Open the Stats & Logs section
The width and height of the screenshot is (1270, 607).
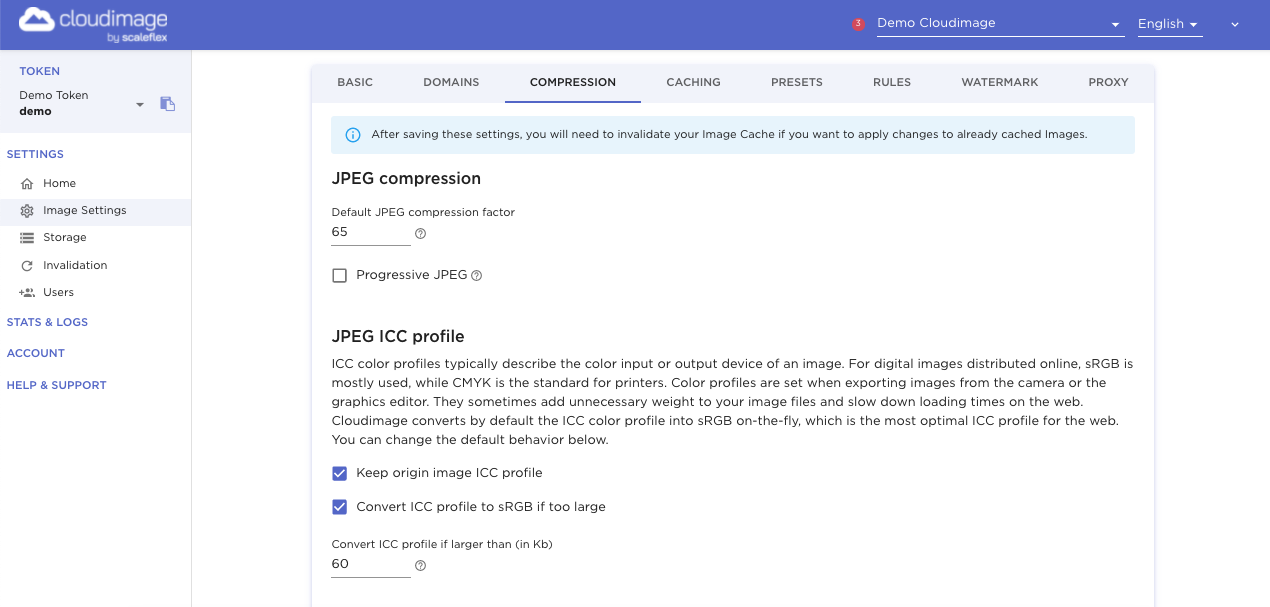[47, 322]
